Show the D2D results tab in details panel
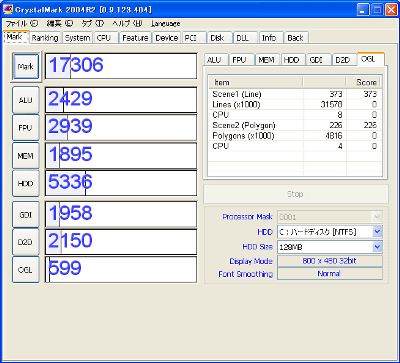 (344, 60)
